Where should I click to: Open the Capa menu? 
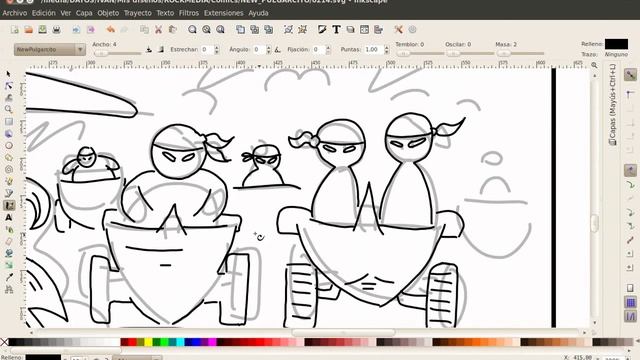[84, 13]
